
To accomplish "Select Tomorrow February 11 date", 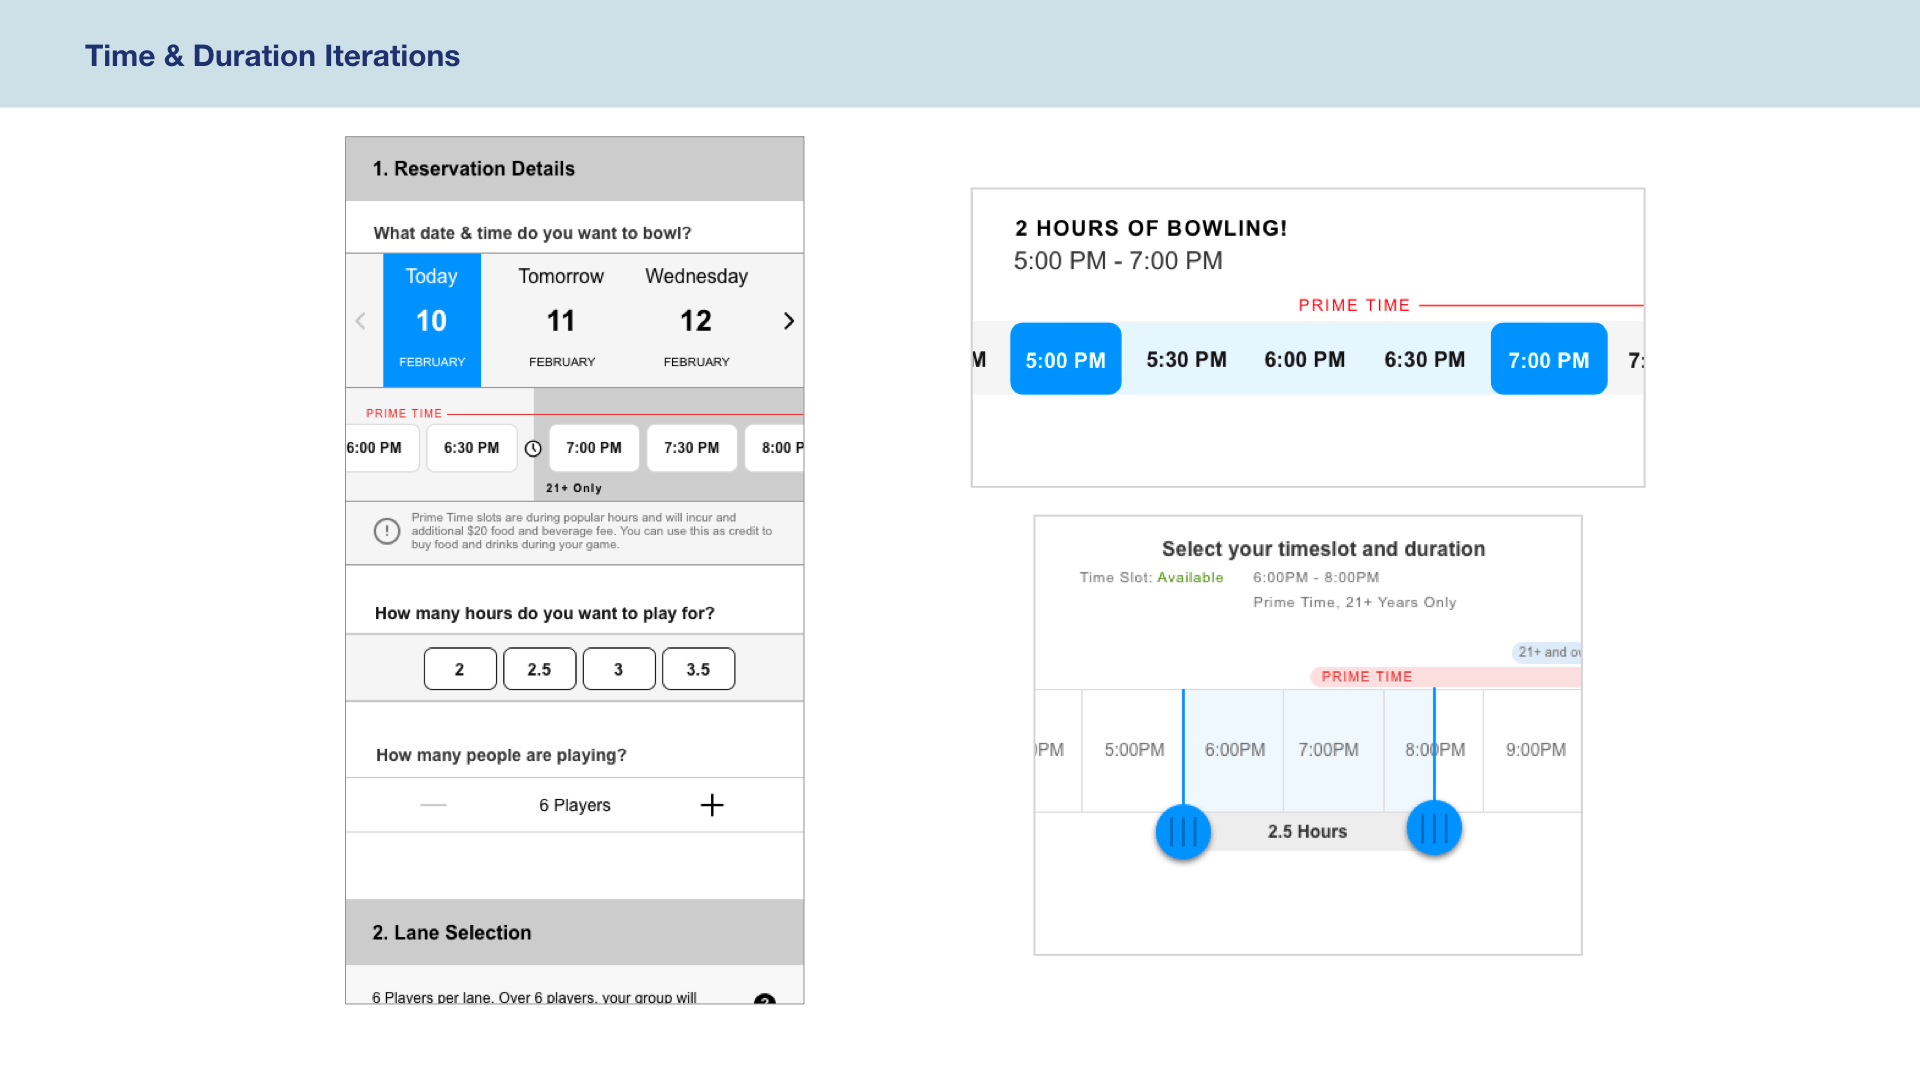I will point(561,320).
